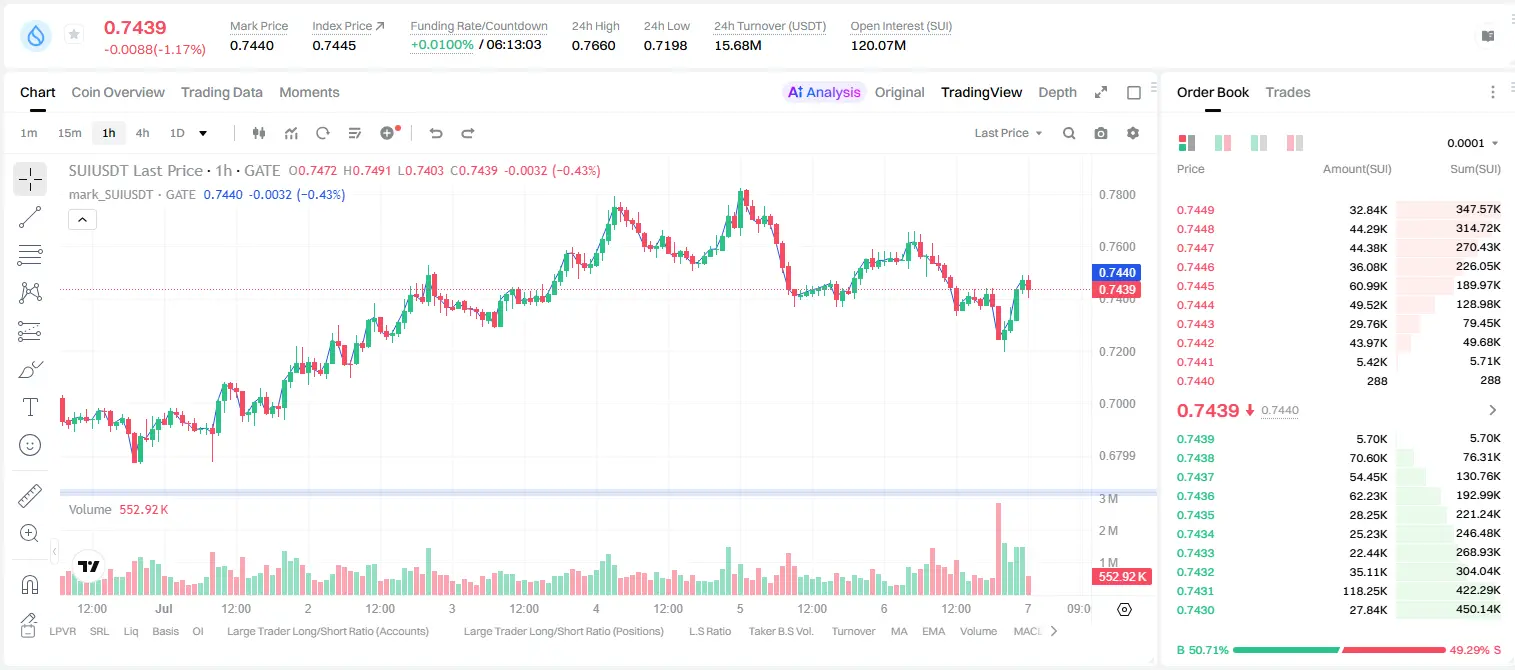Select the trend line drawing tool
Viewport: 1515px width, 670px height.
(30, 217)
